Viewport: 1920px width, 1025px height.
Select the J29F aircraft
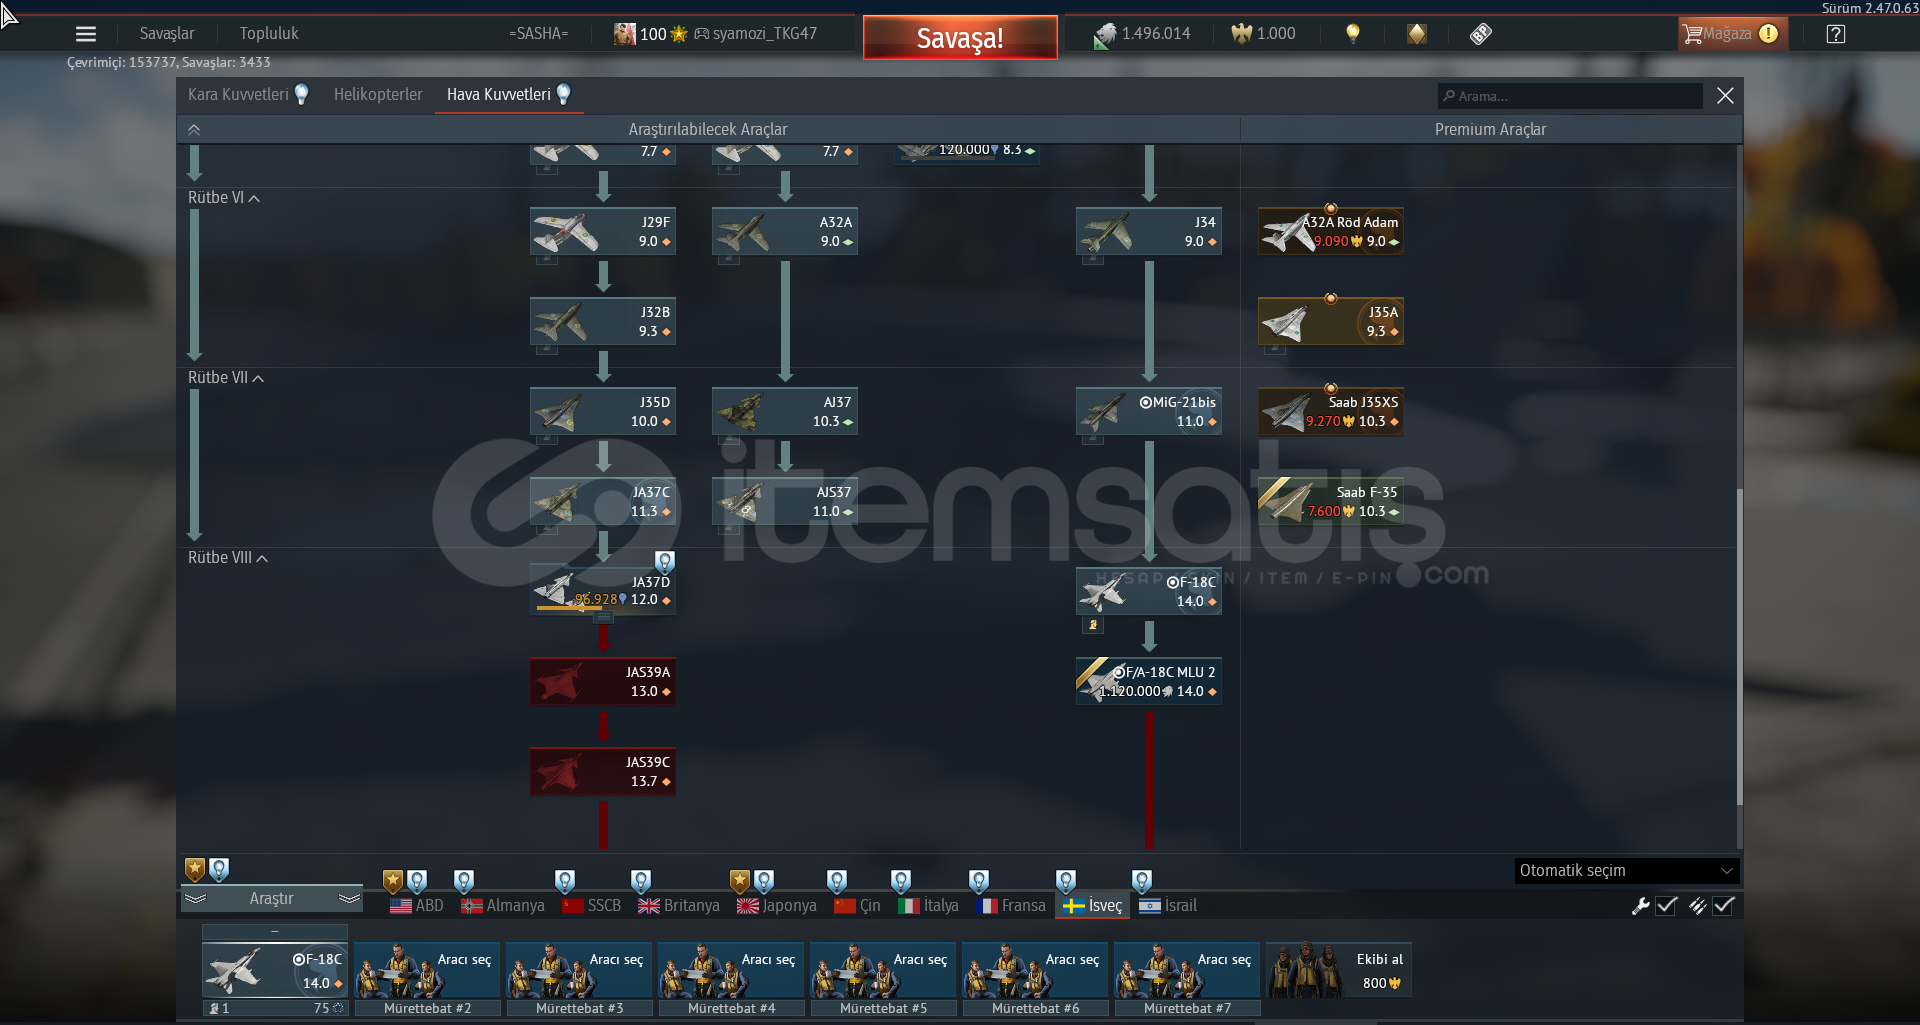point(603,232)
